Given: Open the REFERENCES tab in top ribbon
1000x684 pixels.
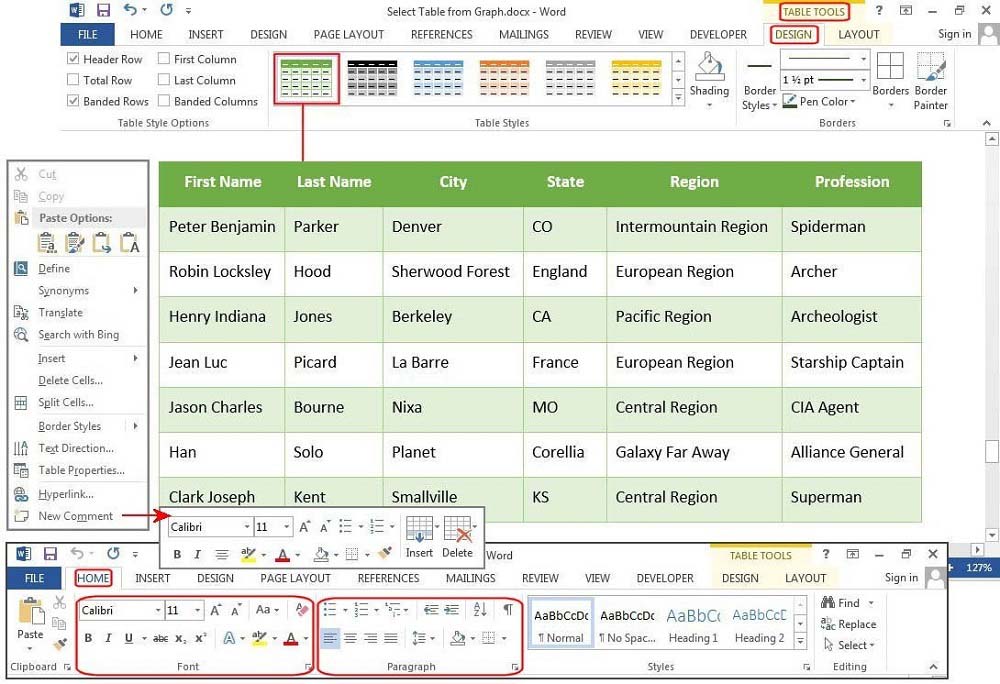Looking at the screenshot, I should tap(442, 34).
